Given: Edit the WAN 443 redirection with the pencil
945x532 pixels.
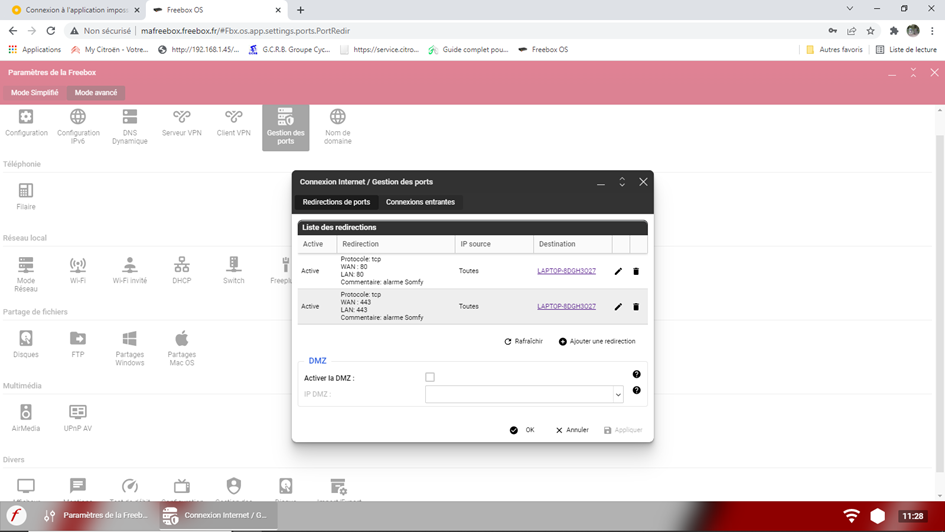Looking at the screenshot, I should pos(618,307).
